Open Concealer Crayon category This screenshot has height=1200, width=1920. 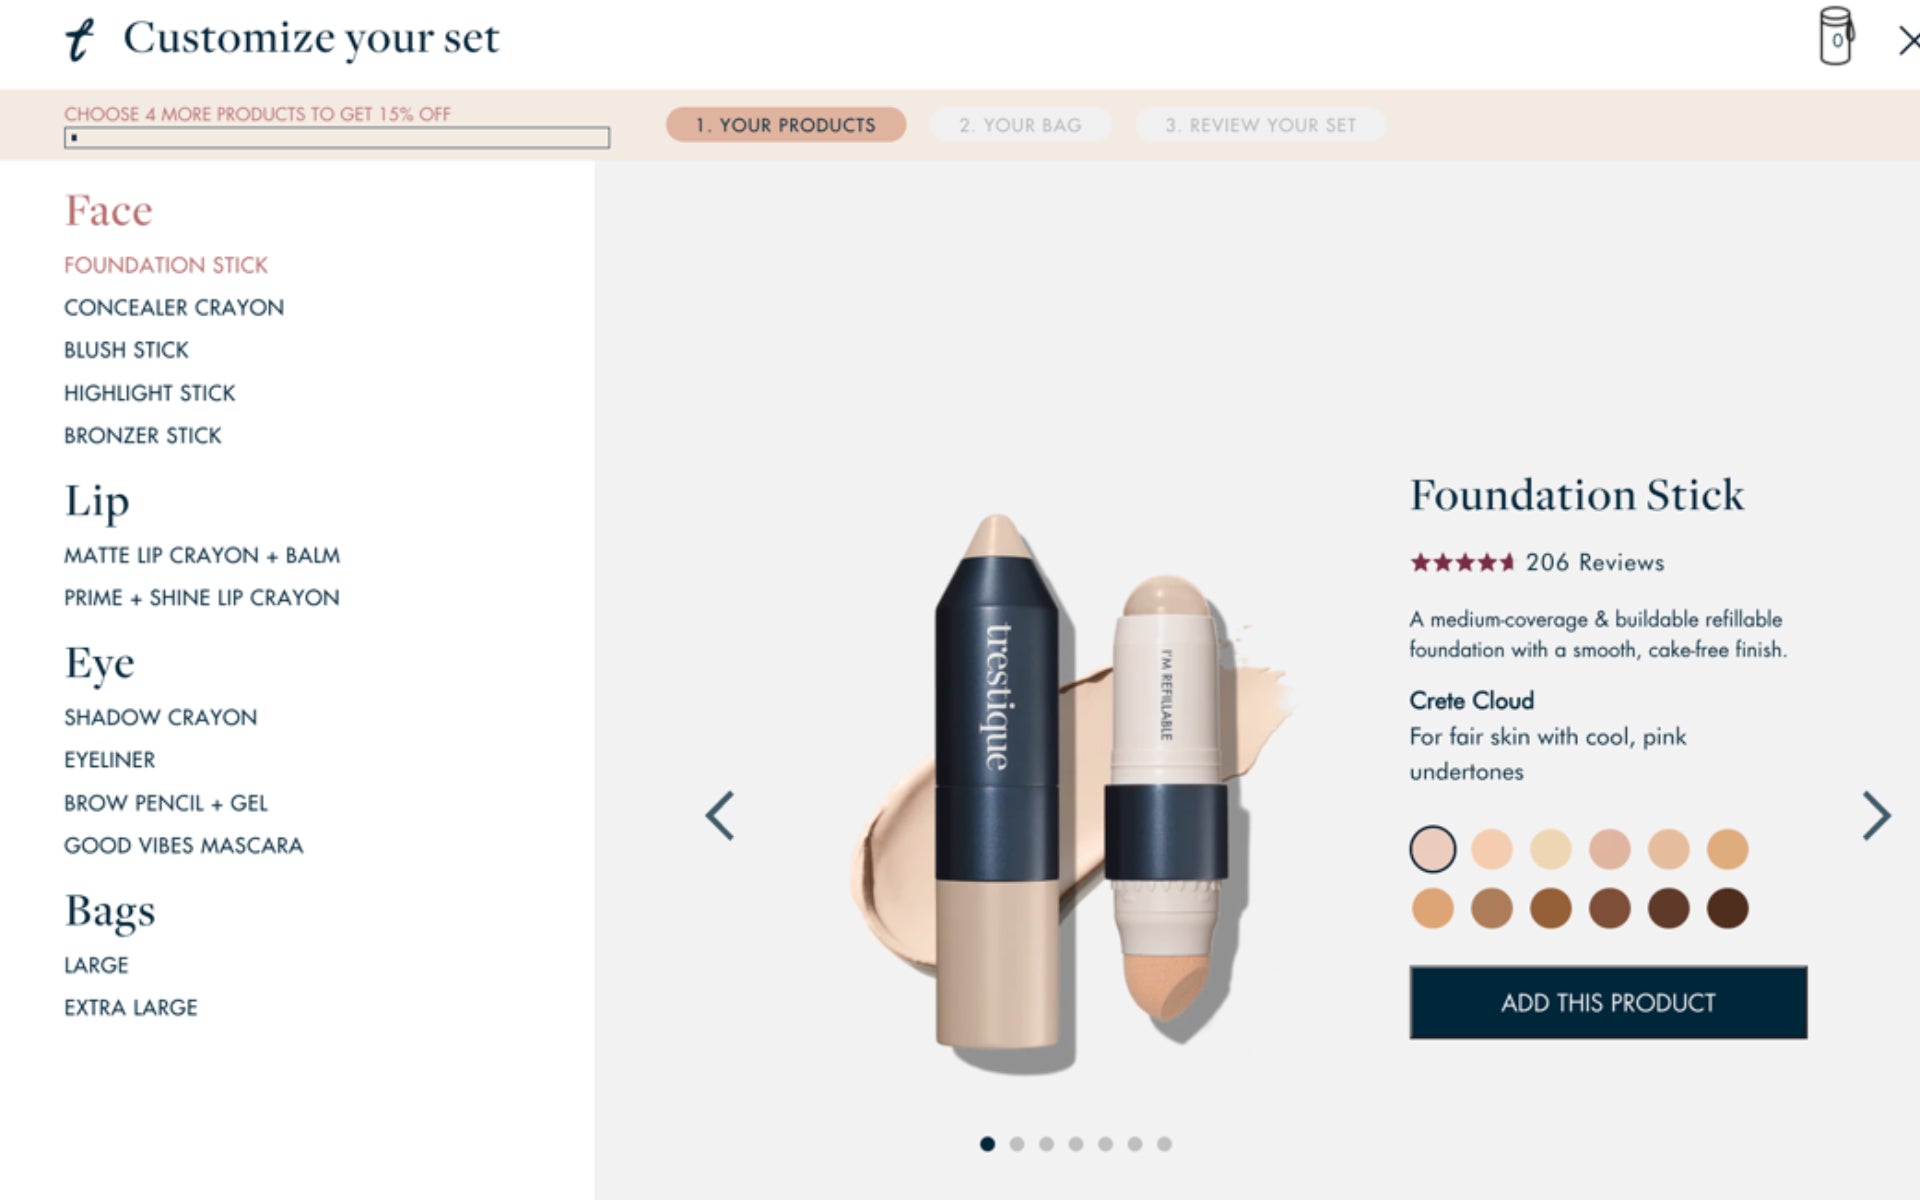174,308
